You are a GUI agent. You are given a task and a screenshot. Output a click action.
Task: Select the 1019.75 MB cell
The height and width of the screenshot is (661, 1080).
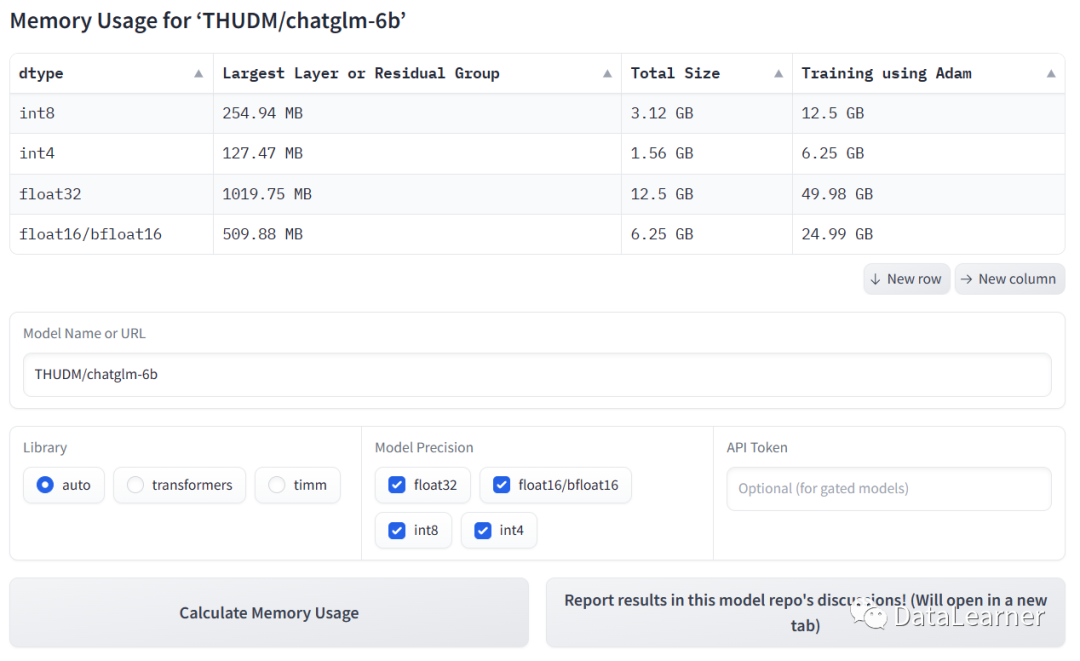417,194
